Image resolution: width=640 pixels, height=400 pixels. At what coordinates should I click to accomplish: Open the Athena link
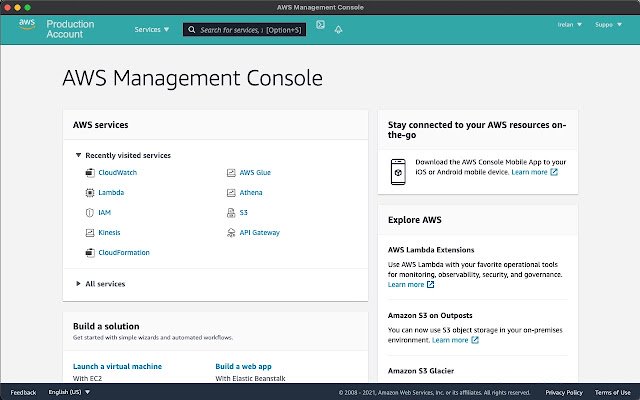(251, 193)
